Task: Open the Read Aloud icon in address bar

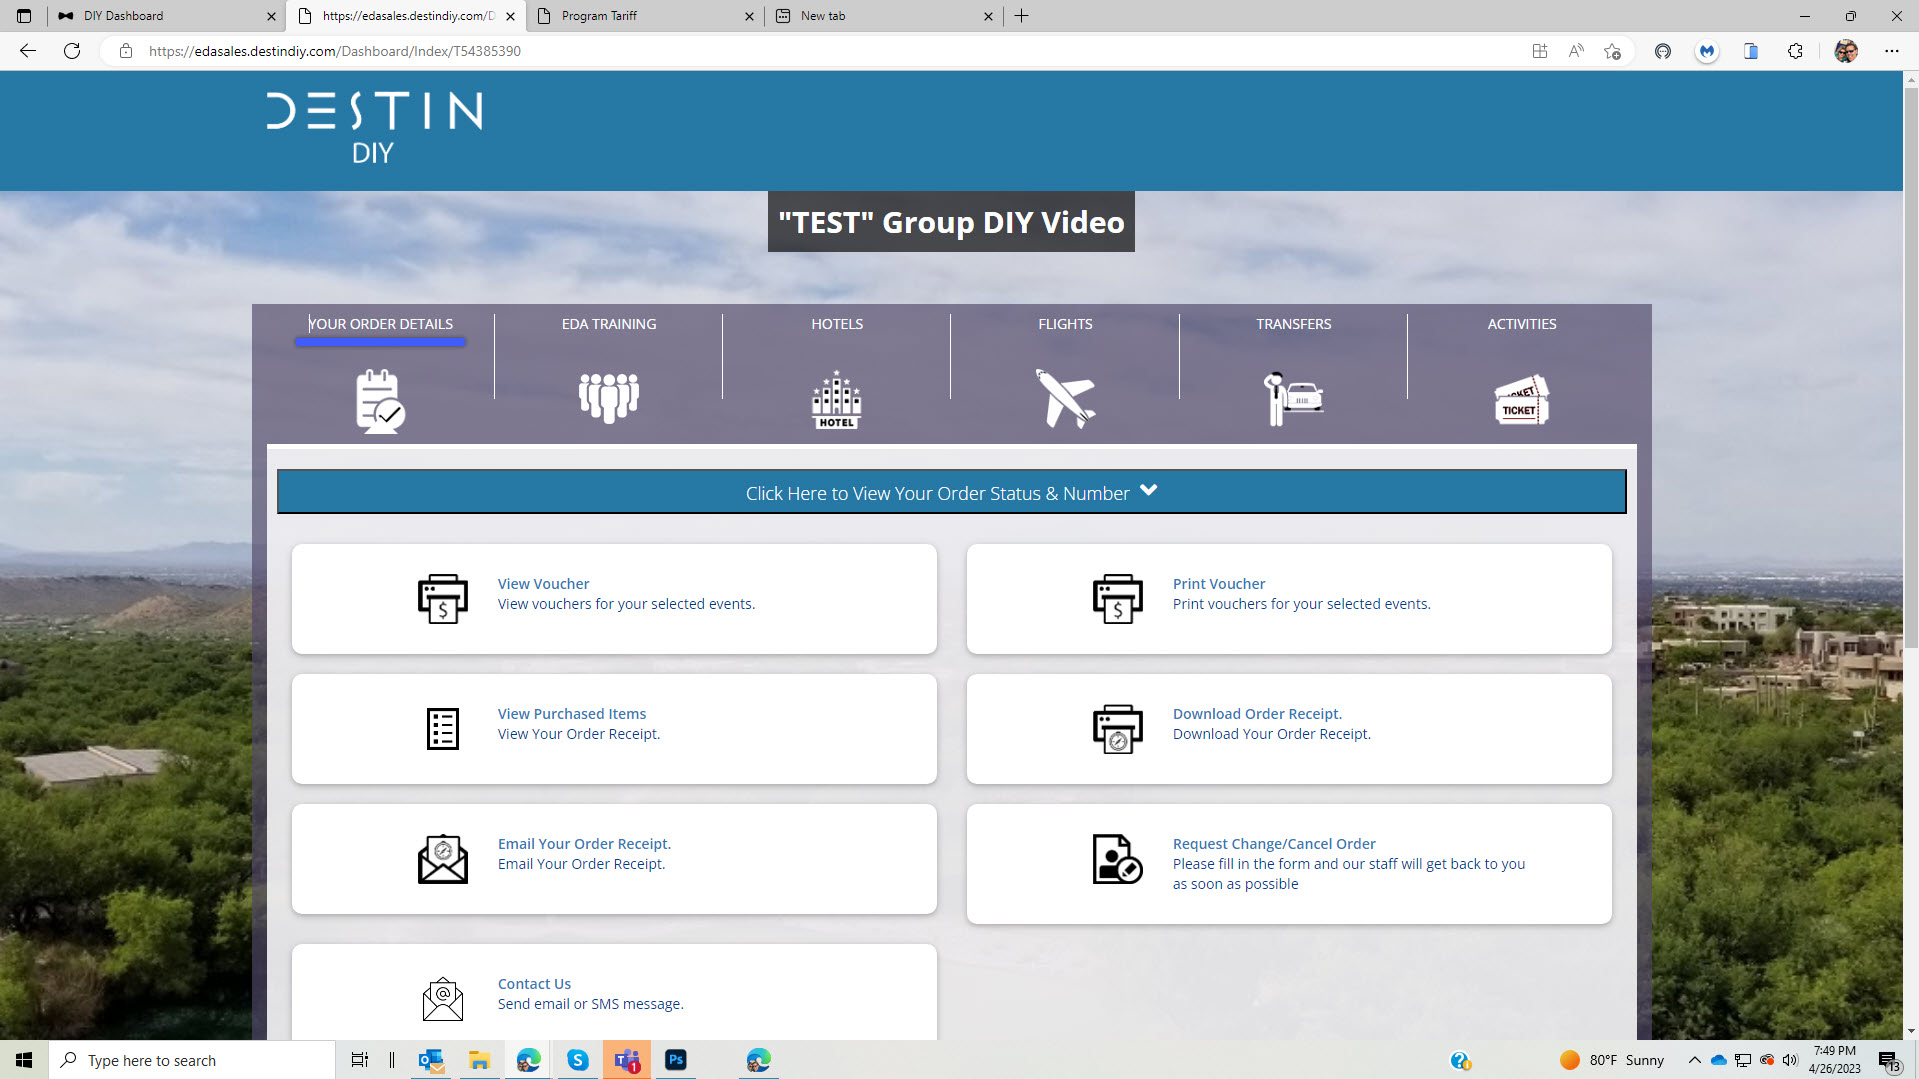Action: [1576, 51]
